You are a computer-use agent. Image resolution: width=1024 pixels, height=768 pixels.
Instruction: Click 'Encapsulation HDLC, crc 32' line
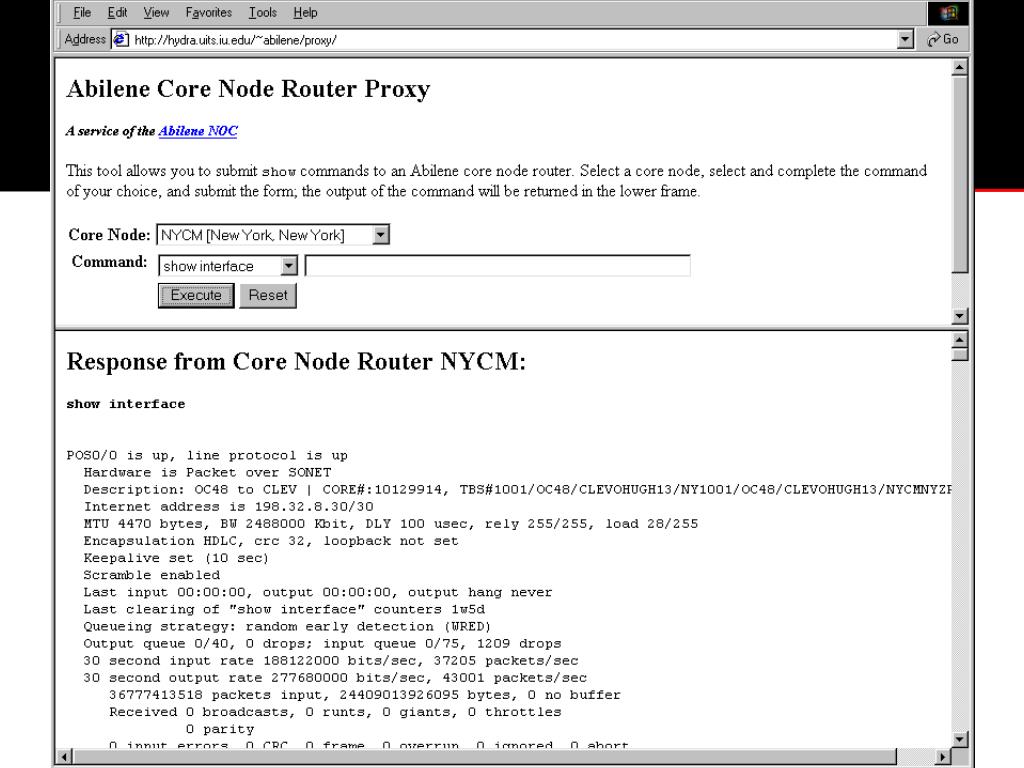[x=271, y=541]
